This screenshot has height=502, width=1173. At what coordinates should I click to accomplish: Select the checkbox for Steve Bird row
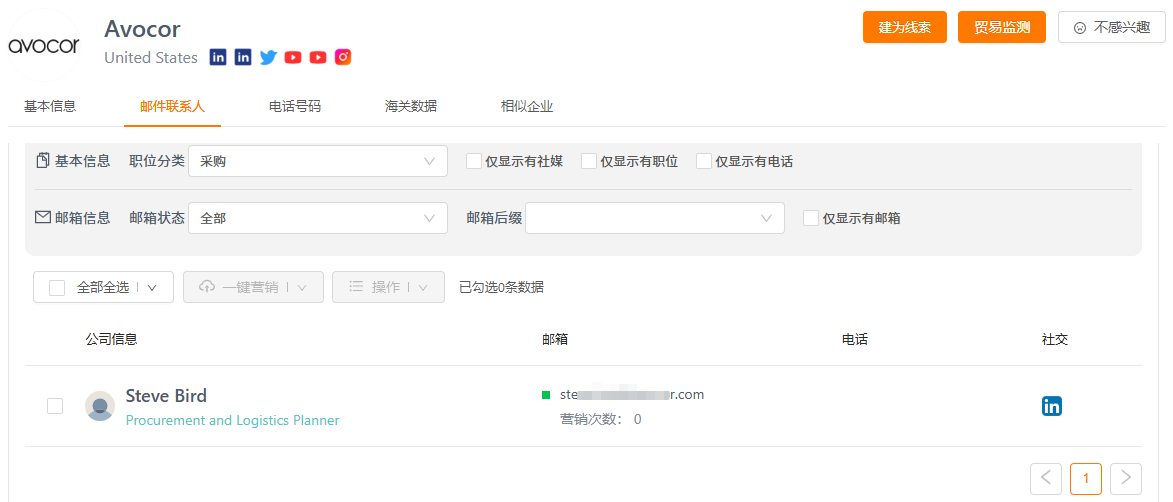point(55,405)
